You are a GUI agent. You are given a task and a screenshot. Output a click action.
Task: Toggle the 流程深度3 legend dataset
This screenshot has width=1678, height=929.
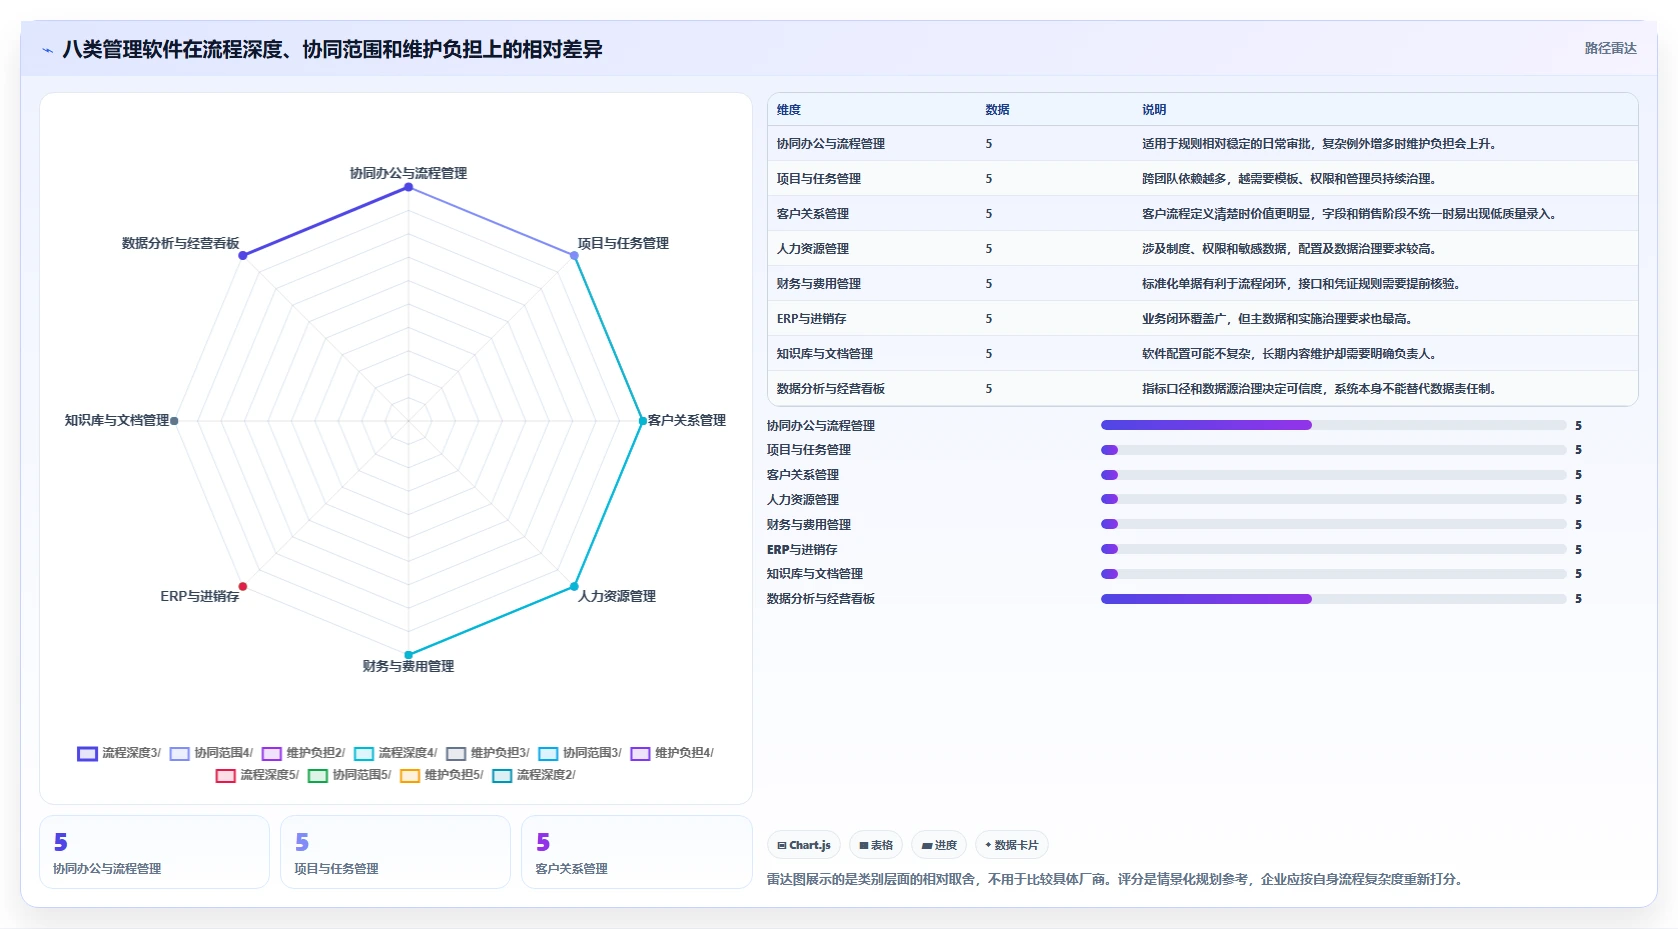coord(119,753)
